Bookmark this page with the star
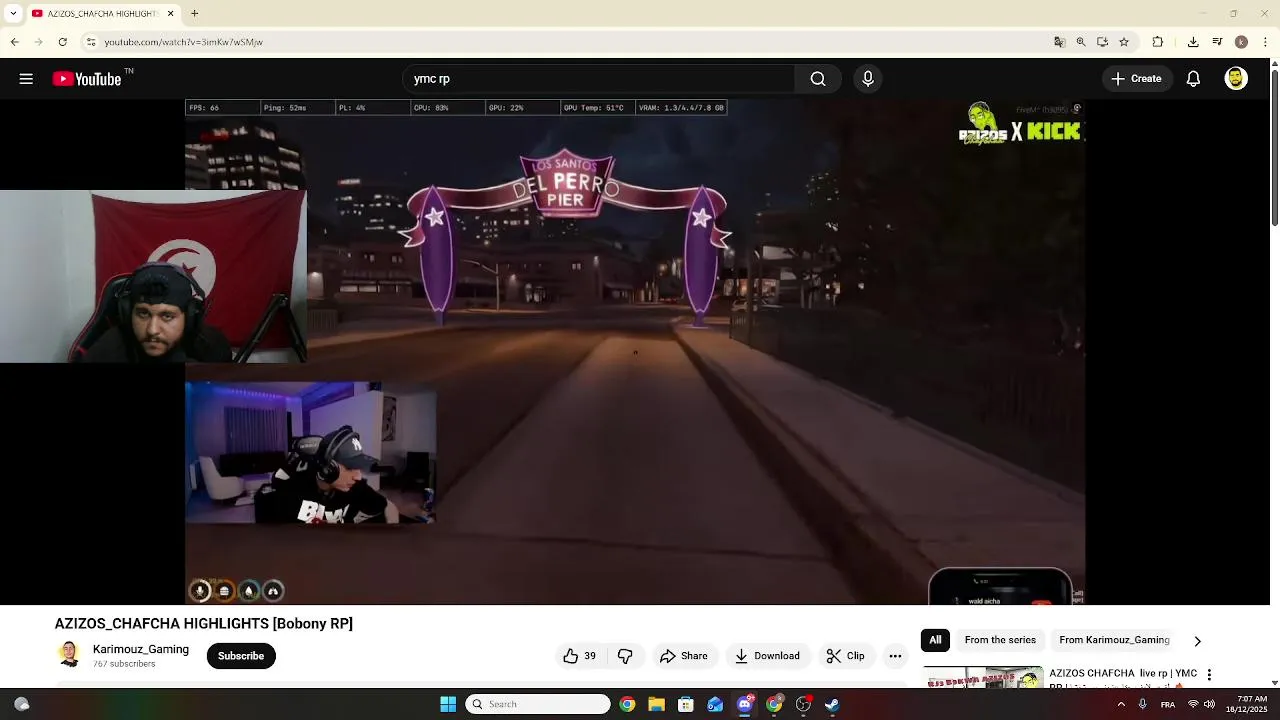 [1124, 42]
